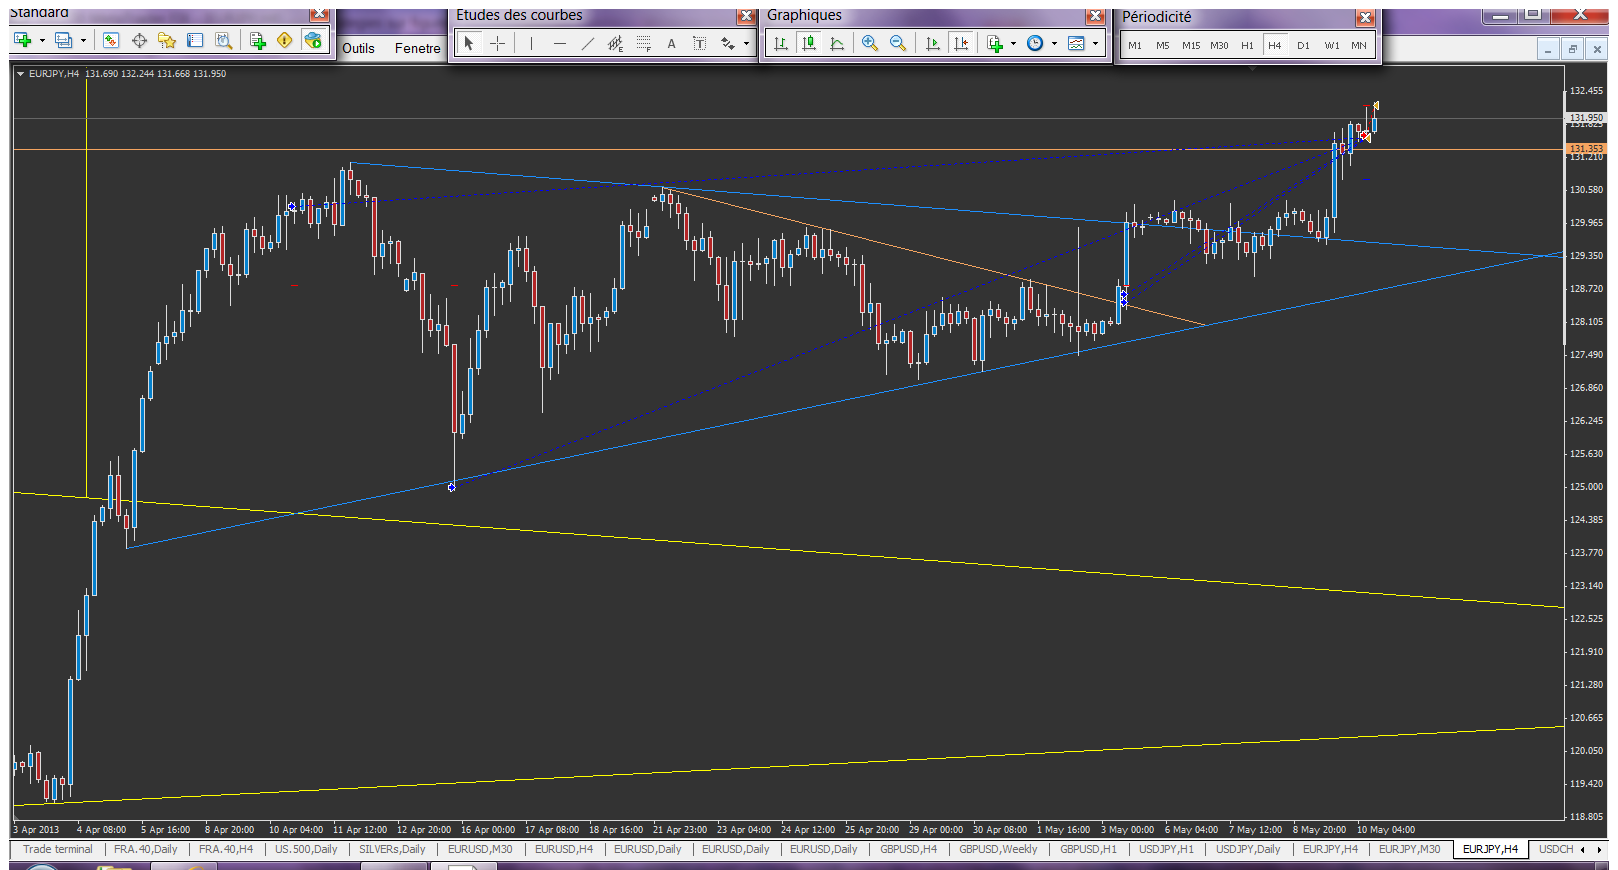
Task: Open the Outils menu
Action: (x=358, y=48)
